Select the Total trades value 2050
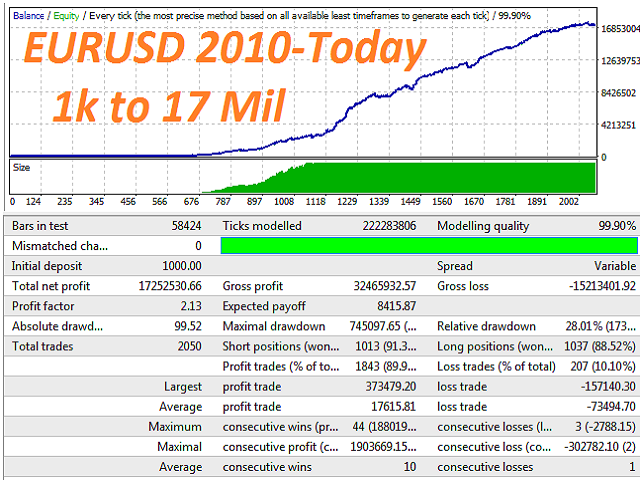This screenshot has width=640, height=480. 186,346
